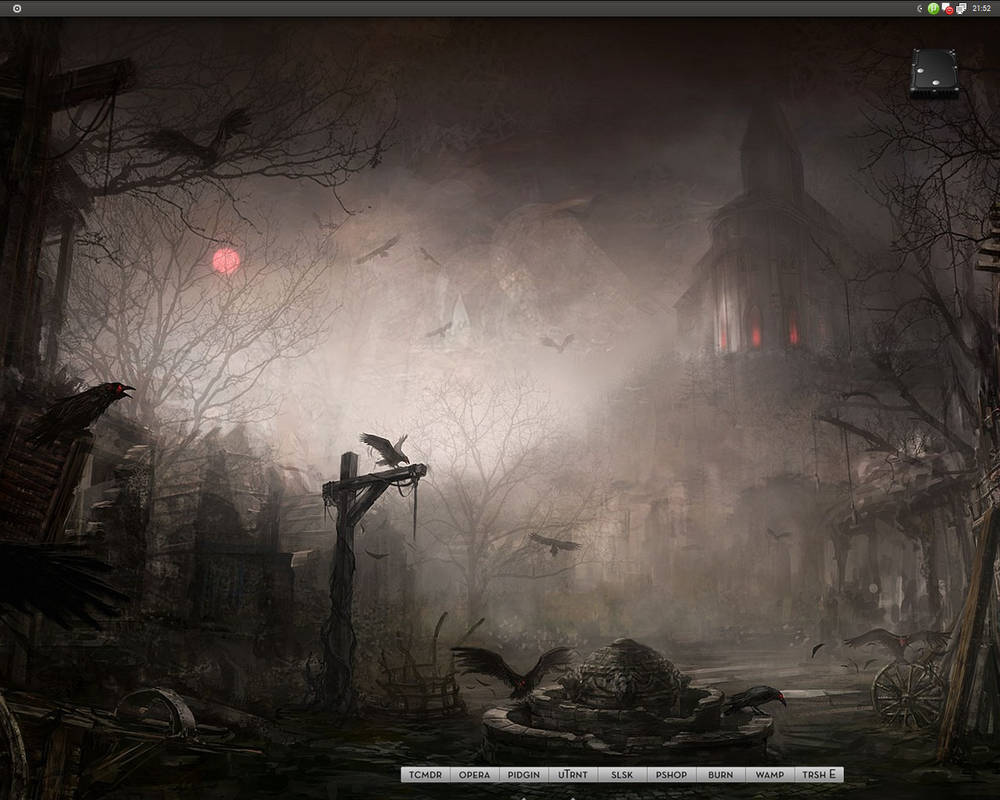Open the start orb in top bar

[x=17, y=8]
